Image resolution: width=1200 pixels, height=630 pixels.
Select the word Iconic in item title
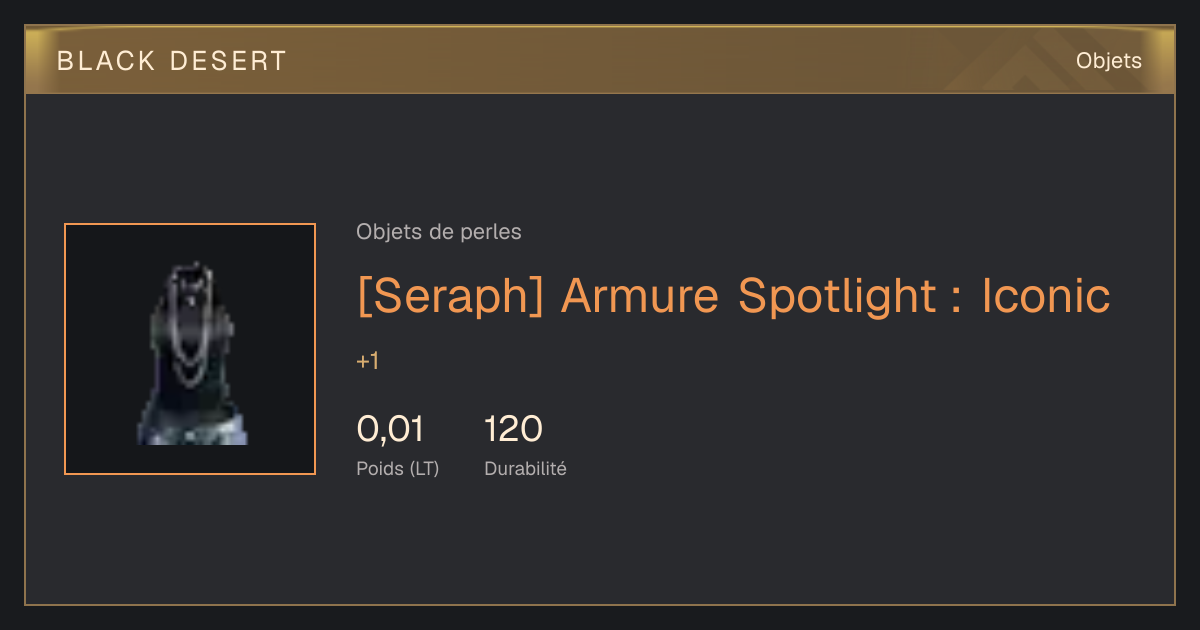[1046, 296]
